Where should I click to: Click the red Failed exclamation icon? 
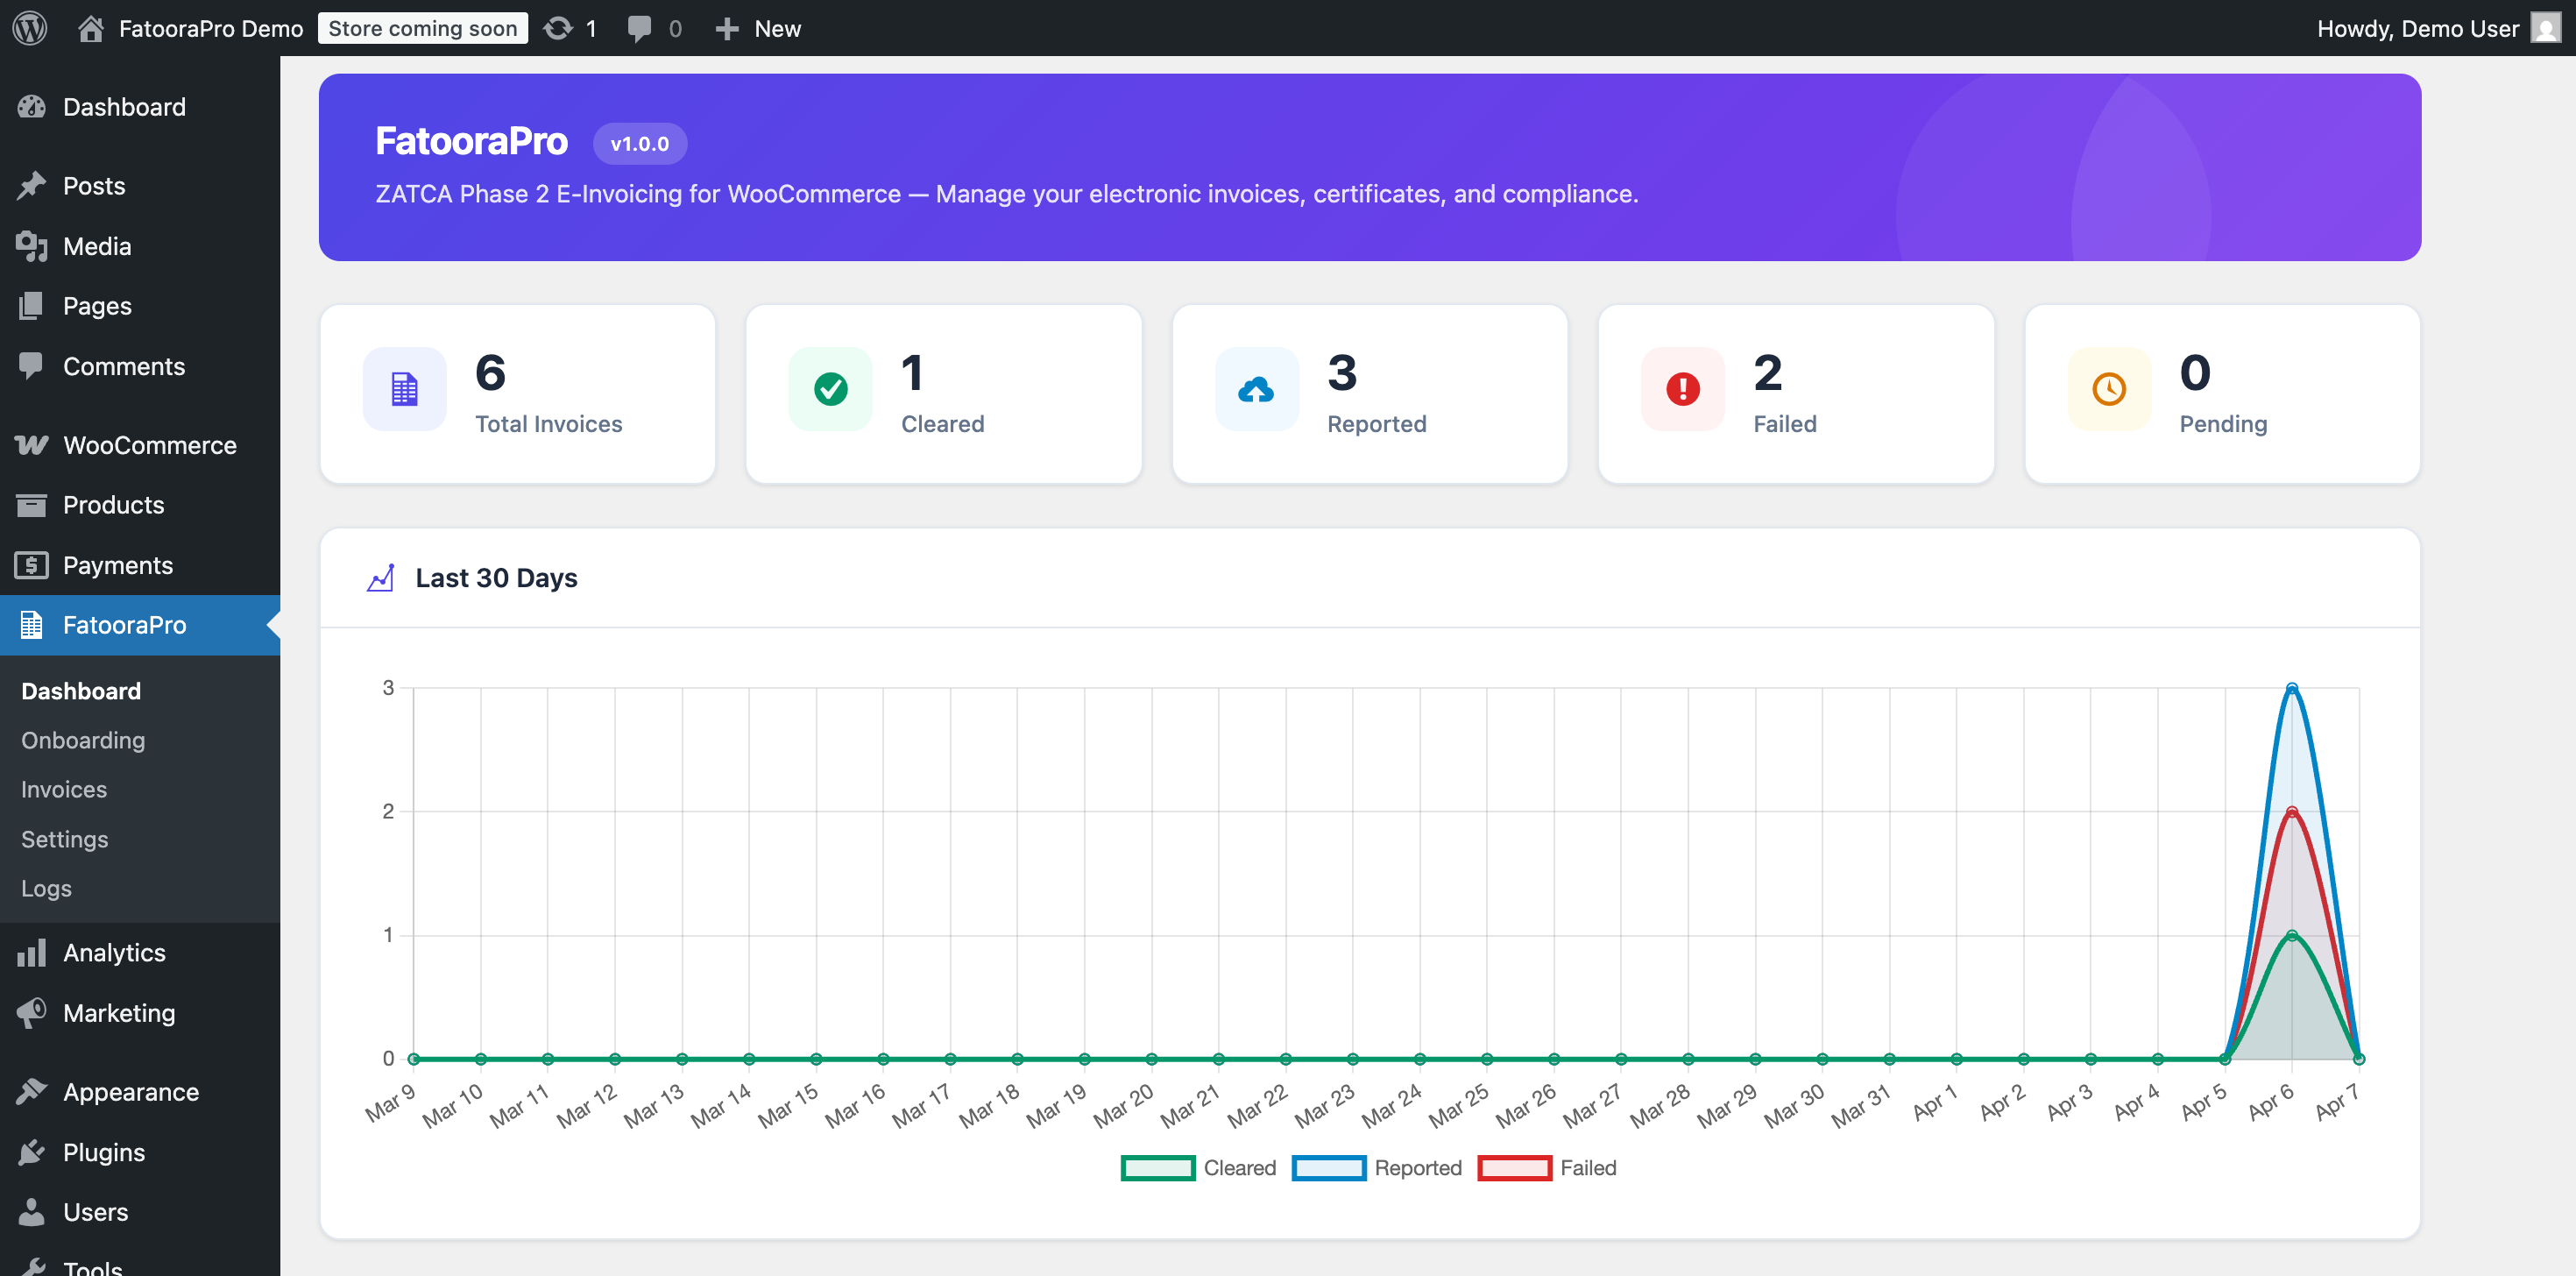pos(1683,389)
